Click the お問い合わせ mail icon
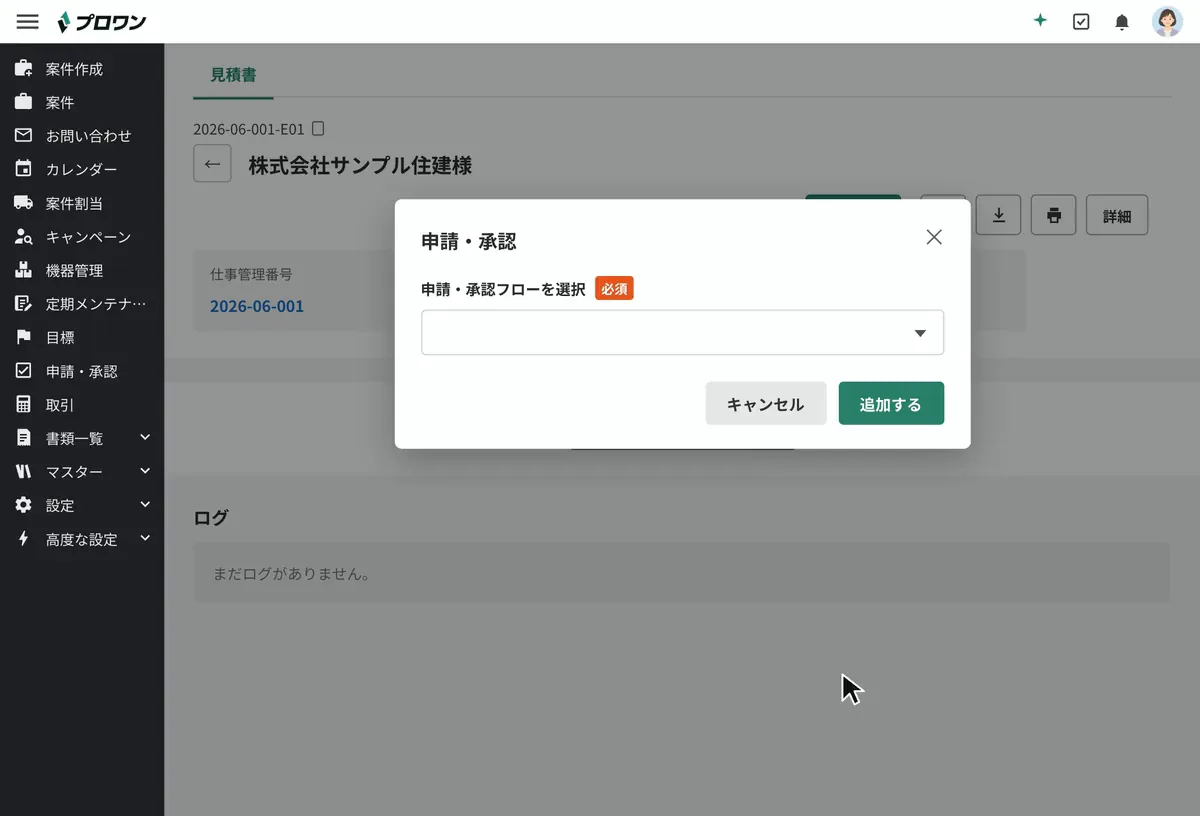This screenshot has width=1200, height=816. [23, 135]
